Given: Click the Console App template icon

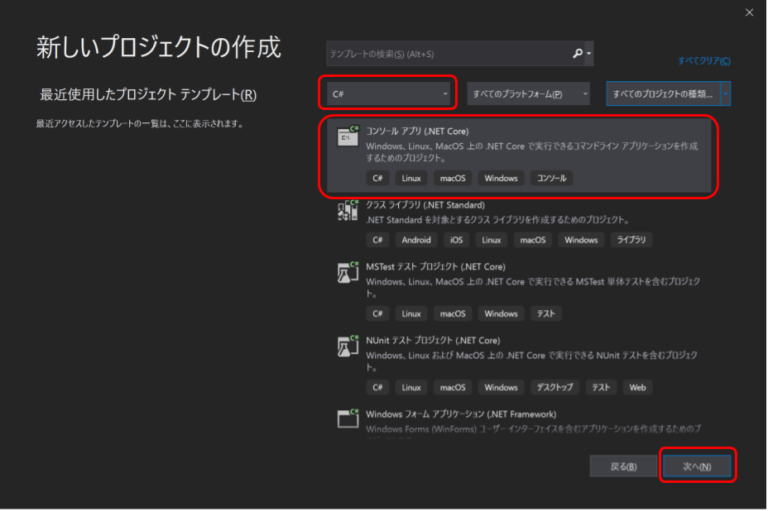Looking at the screenshot, I should pyautogui.click(x=348, y=137).
